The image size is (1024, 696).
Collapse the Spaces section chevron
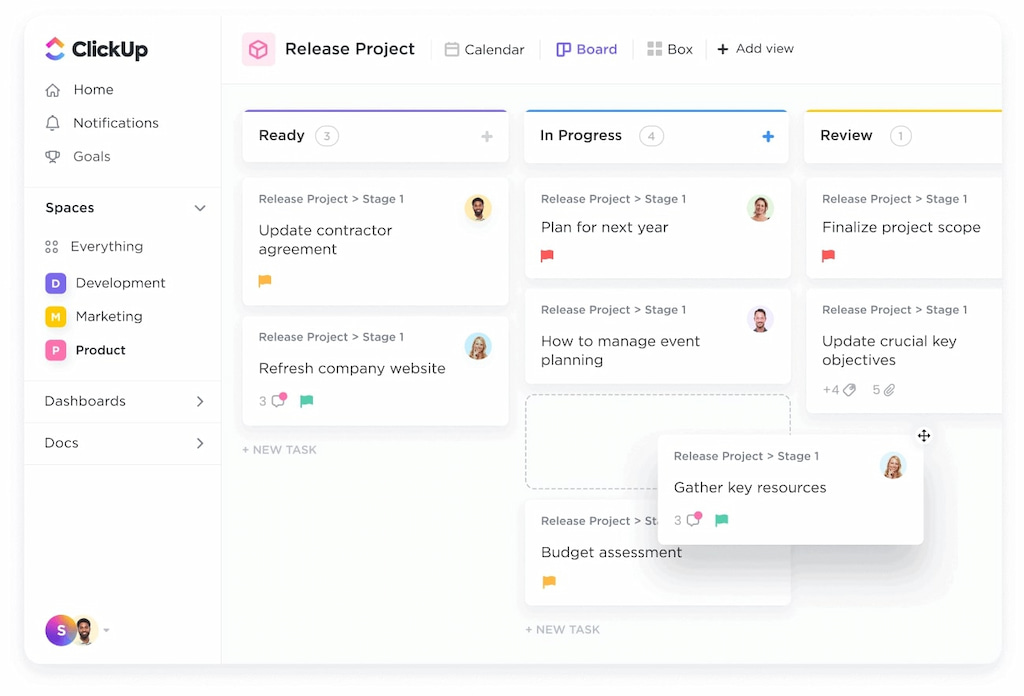tap(200, 208)
